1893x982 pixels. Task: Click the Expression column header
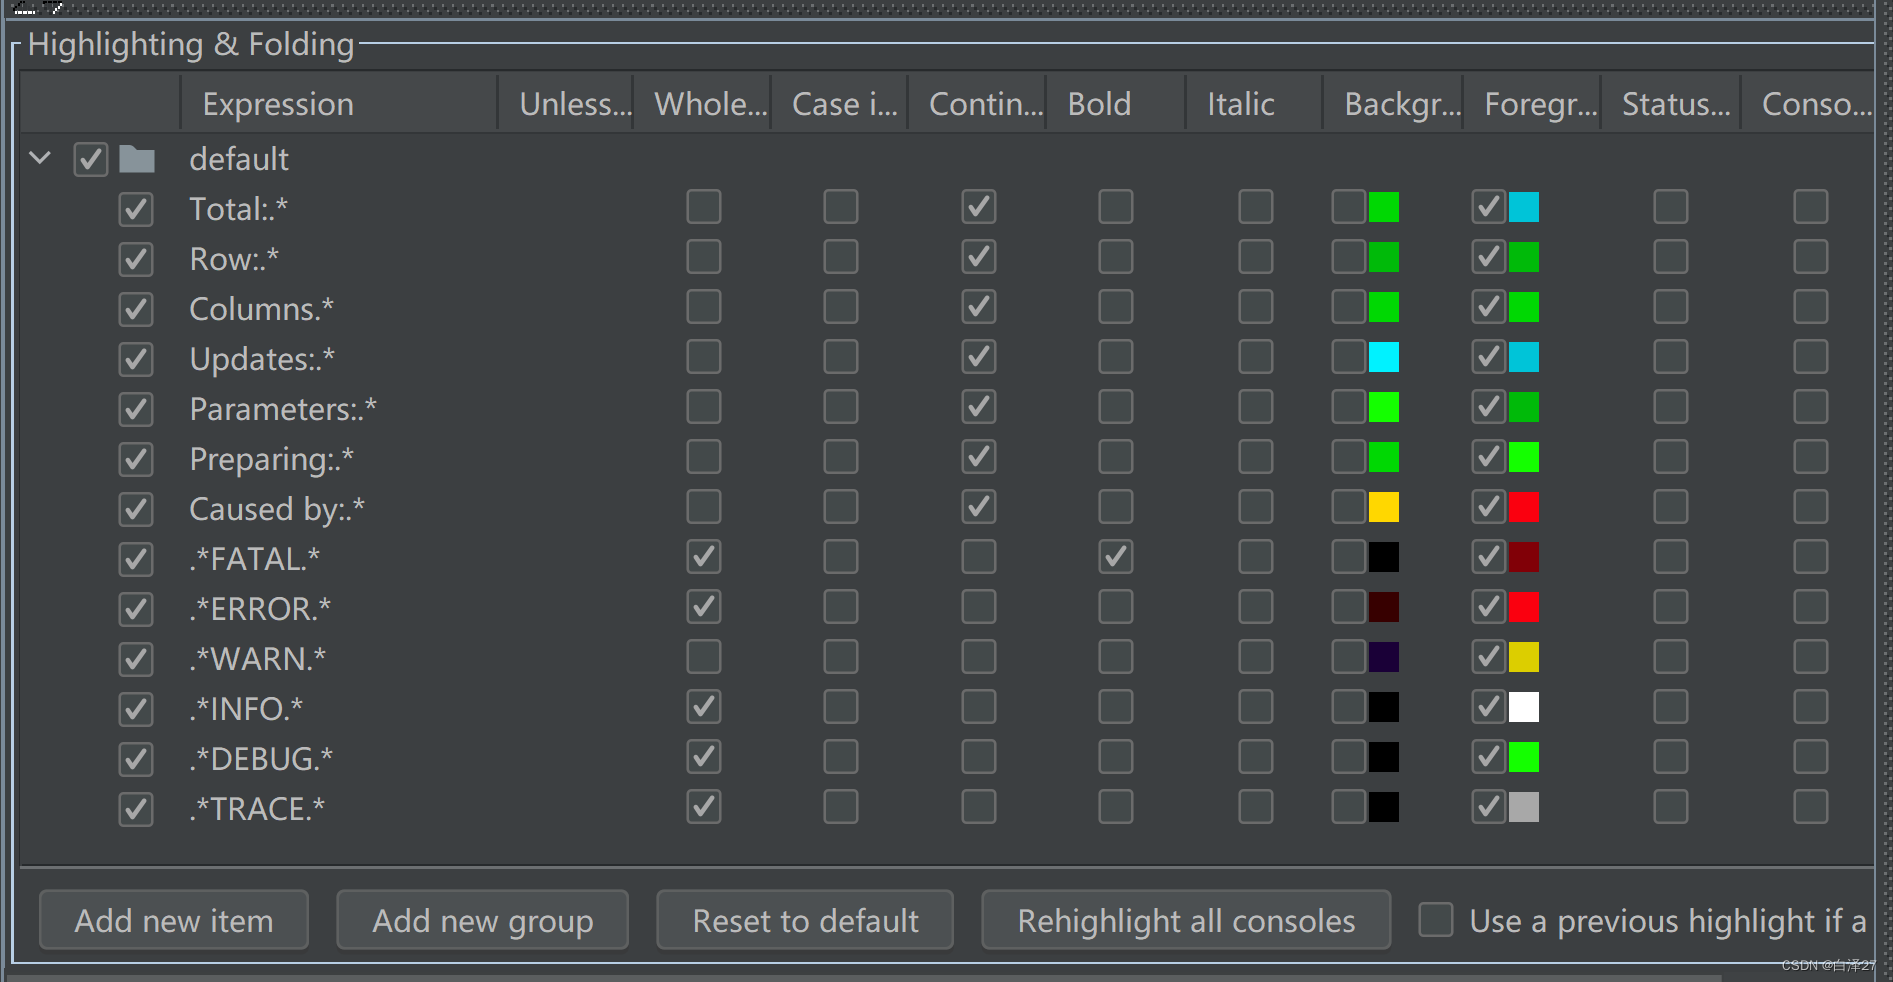point(278,103)
